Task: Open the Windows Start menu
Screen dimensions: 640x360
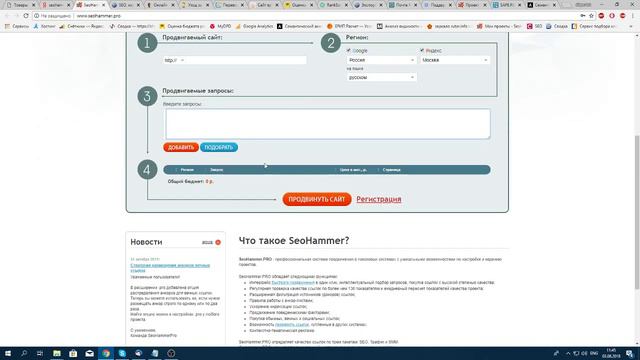Action: click(8, 353)
